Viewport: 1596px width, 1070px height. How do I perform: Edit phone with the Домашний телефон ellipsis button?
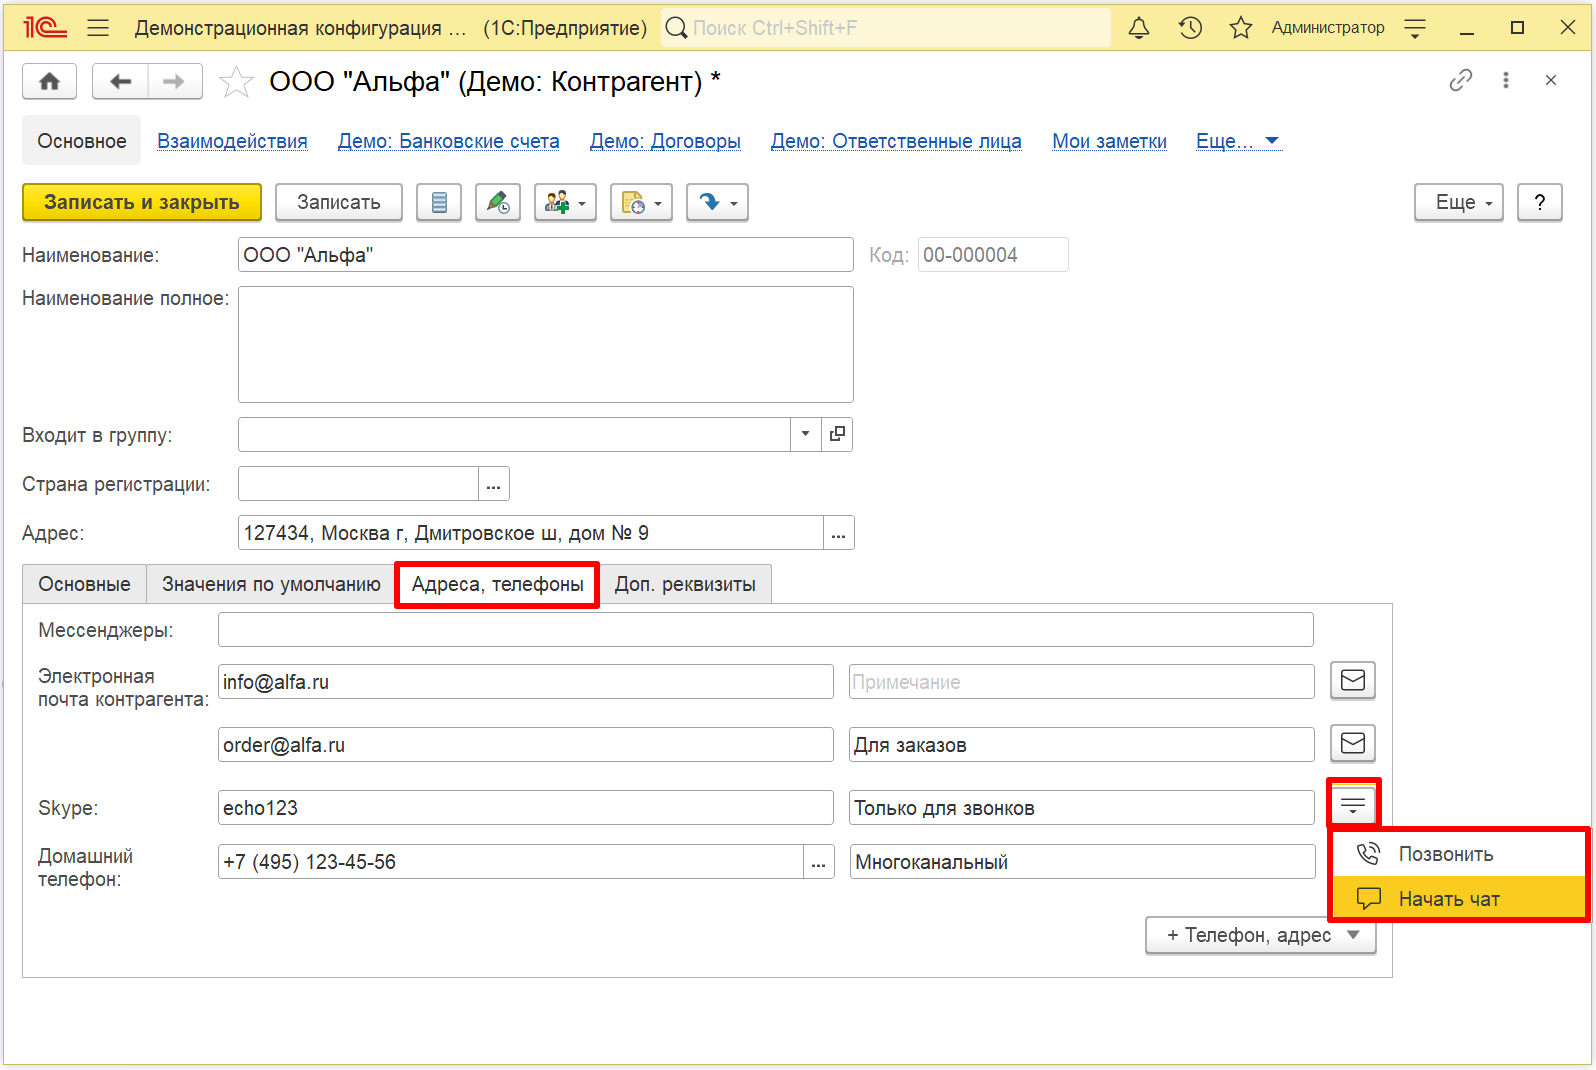tap(819, 861)
